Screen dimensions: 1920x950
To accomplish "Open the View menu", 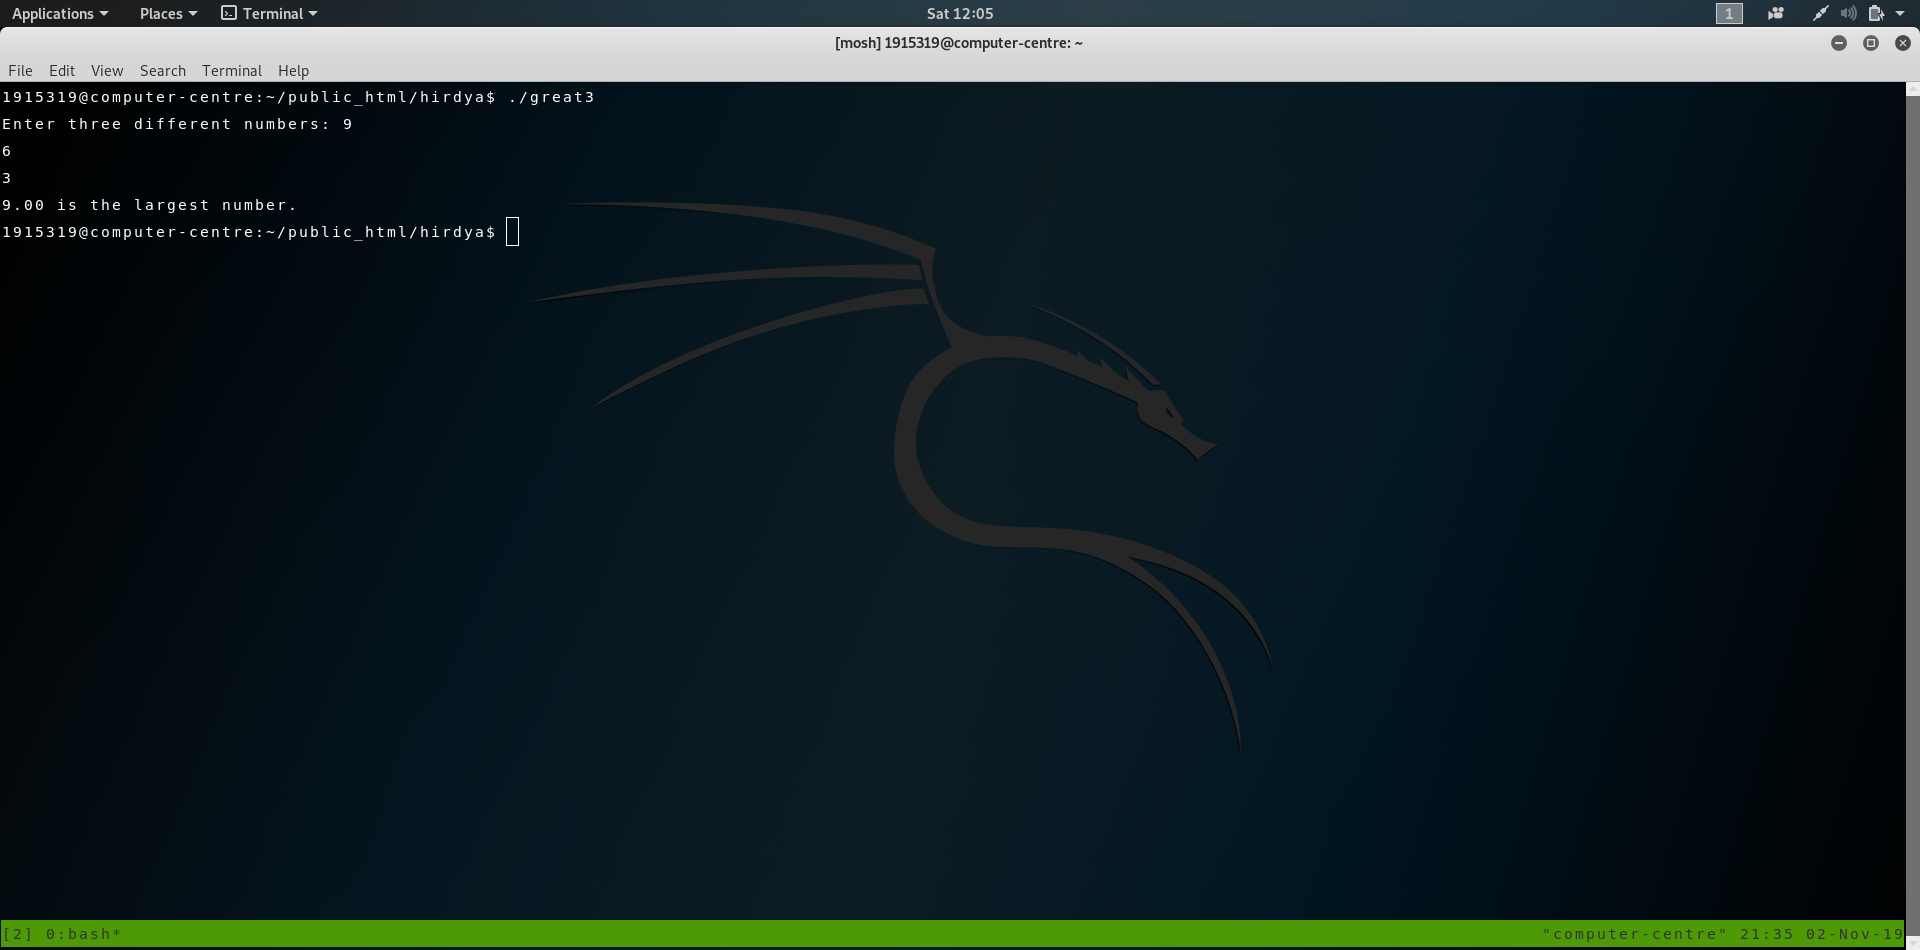I will coord(107,70).
